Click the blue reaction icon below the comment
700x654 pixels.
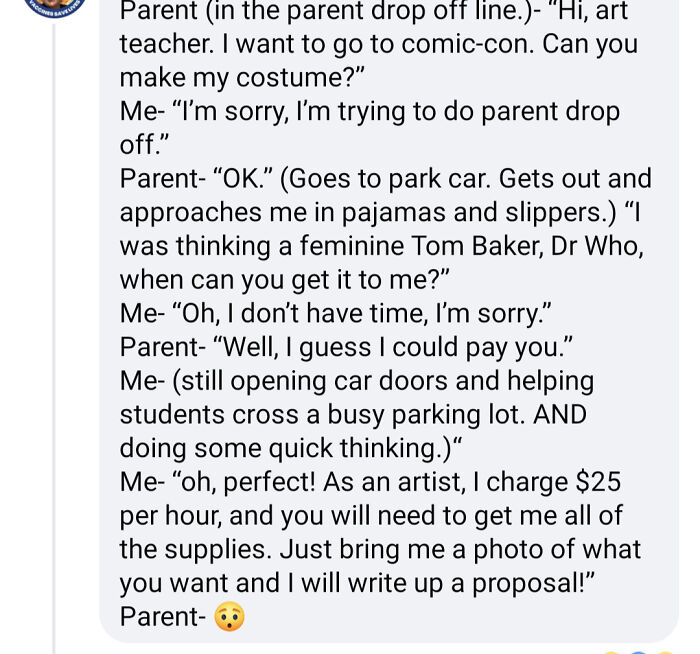[637, 649]
